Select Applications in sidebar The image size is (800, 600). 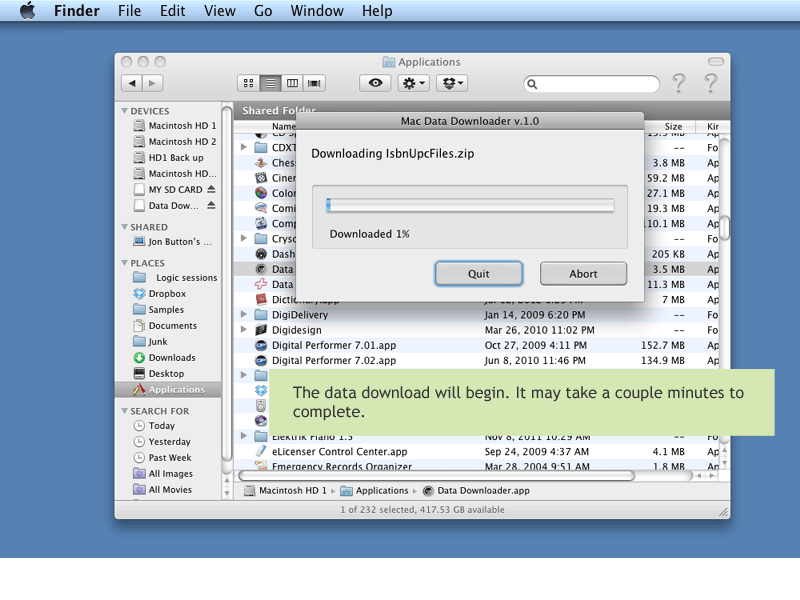(x=168, y=389)
